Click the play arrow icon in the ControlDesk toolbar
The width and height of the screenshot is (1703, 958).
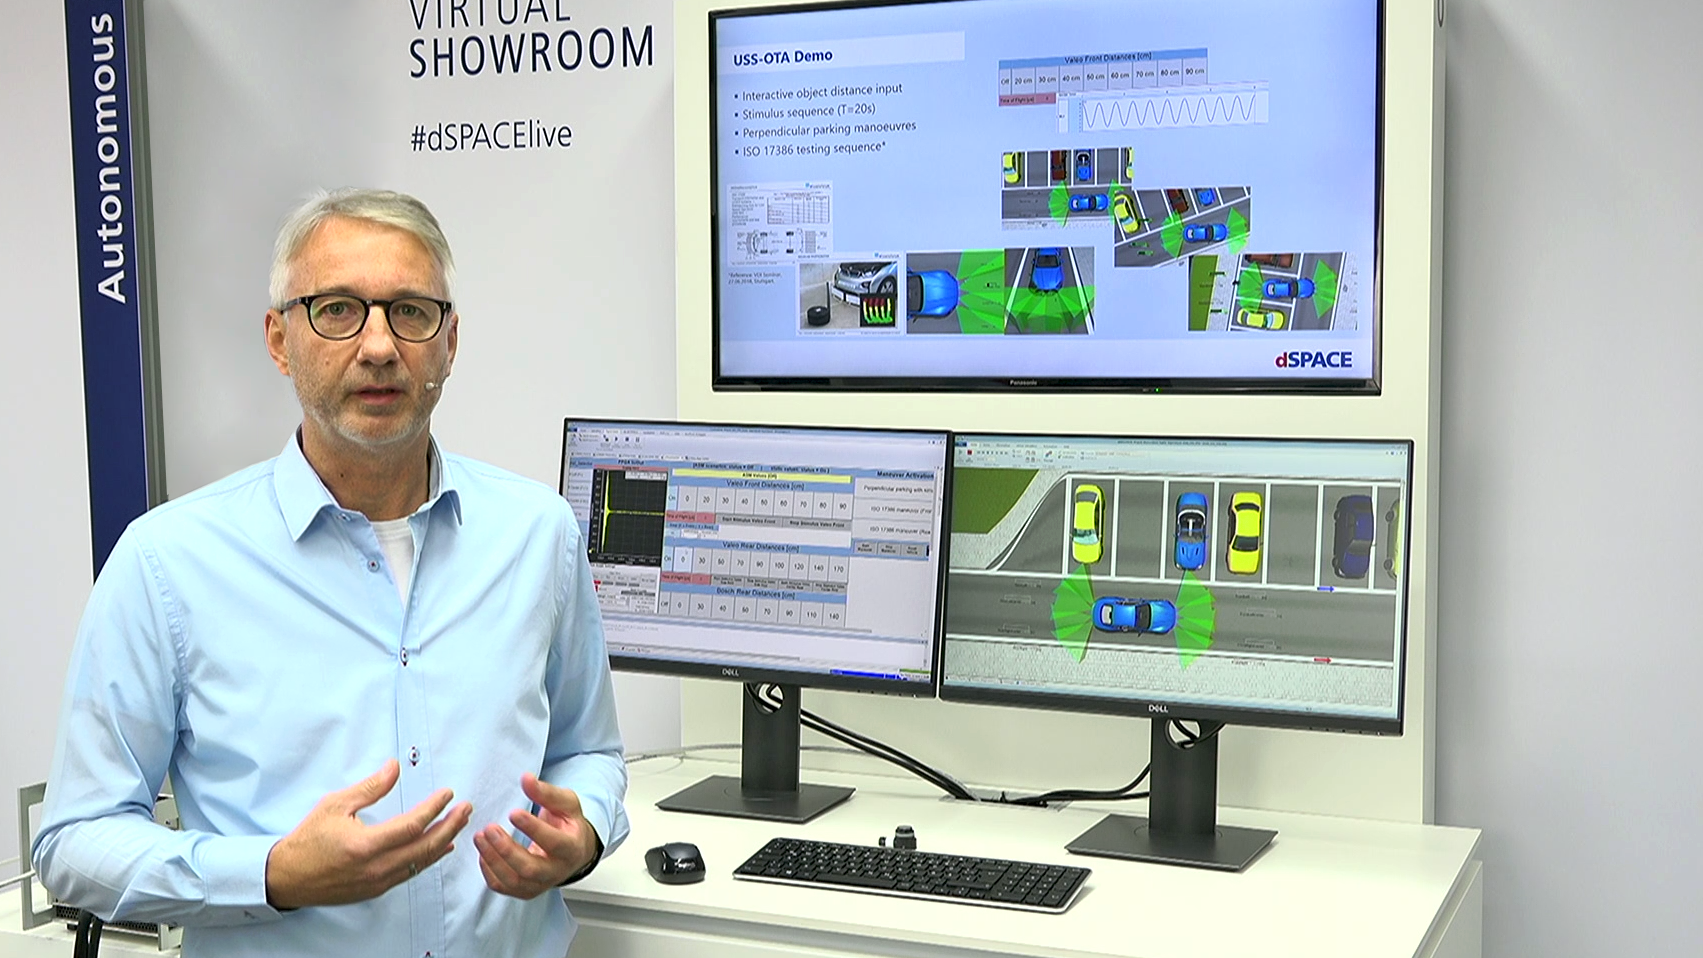coord(616,438)
